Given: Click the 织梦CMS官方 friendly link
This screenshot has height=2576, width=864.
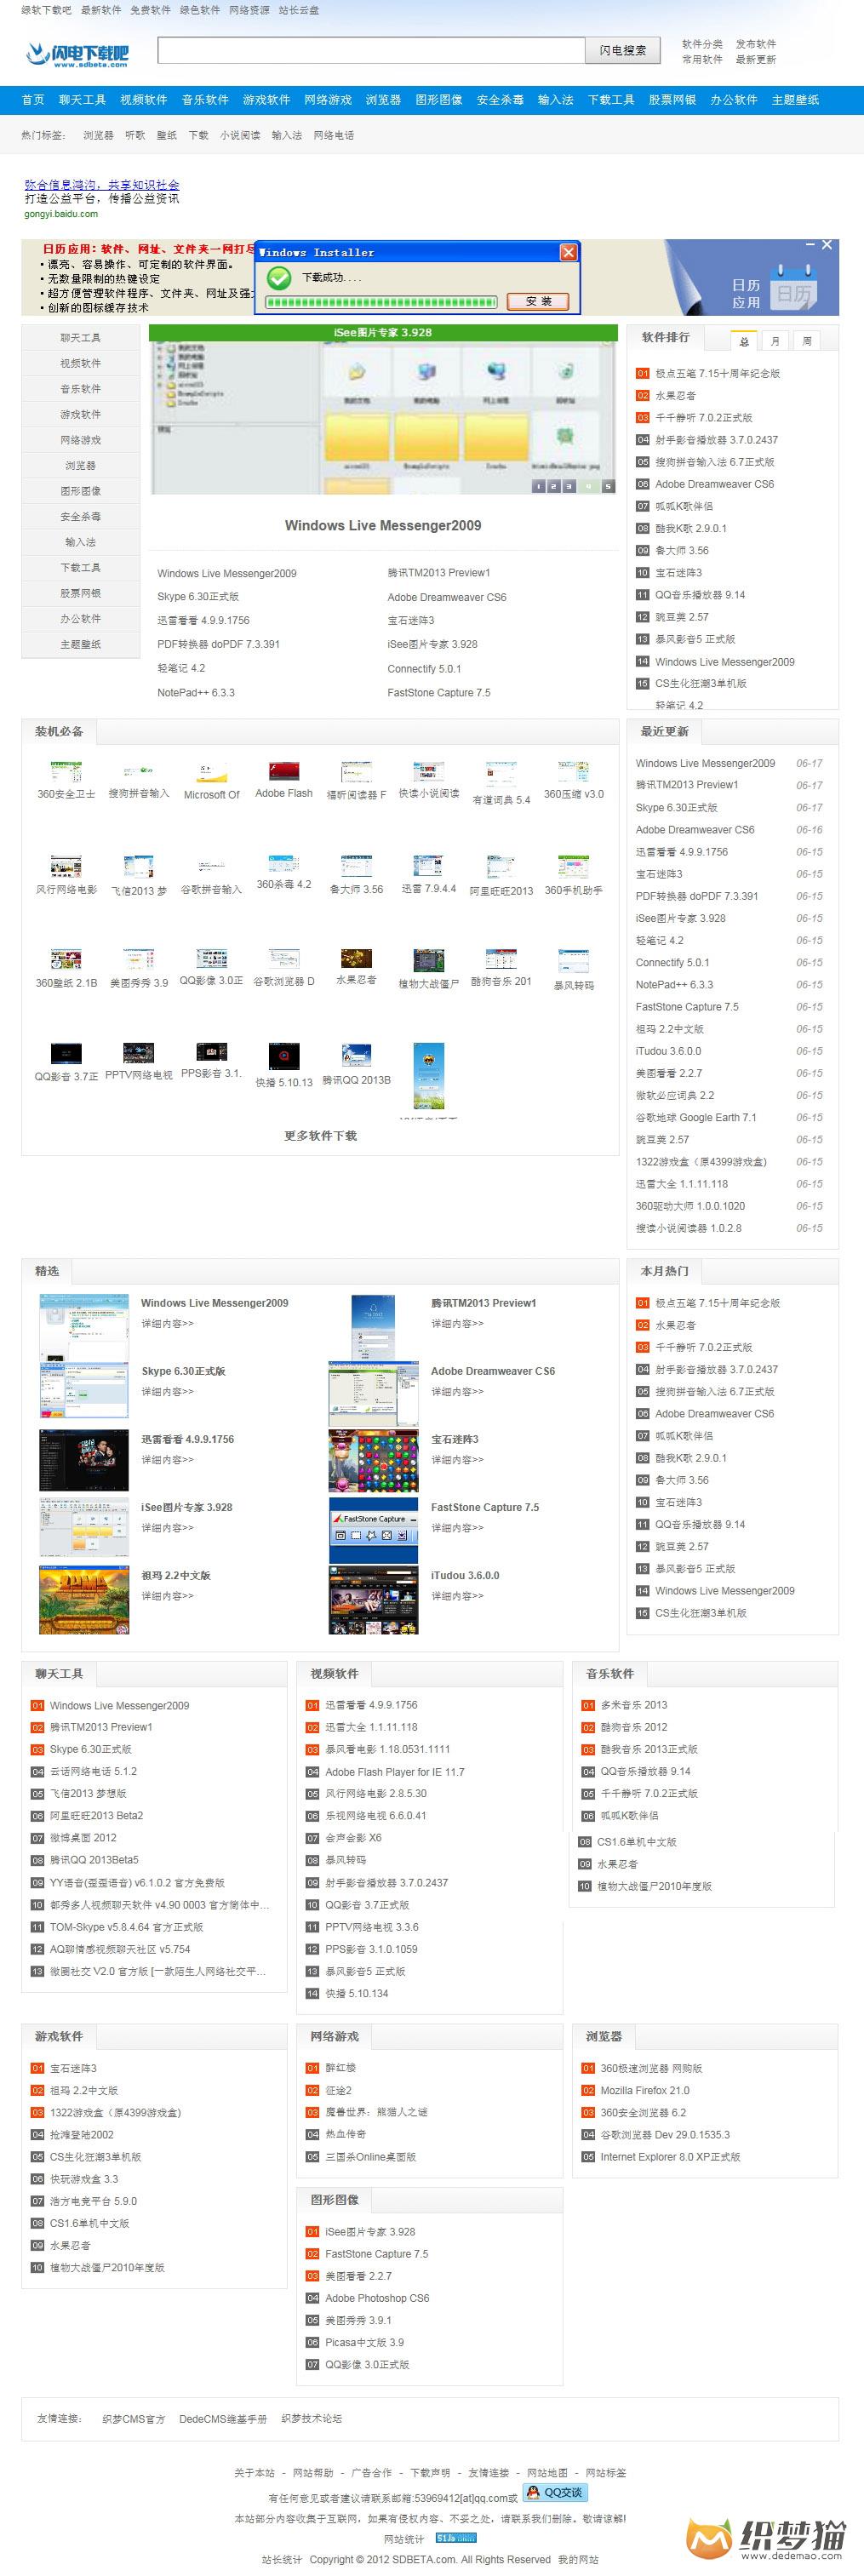Looking at the screenshot, I should [134, 2419].
